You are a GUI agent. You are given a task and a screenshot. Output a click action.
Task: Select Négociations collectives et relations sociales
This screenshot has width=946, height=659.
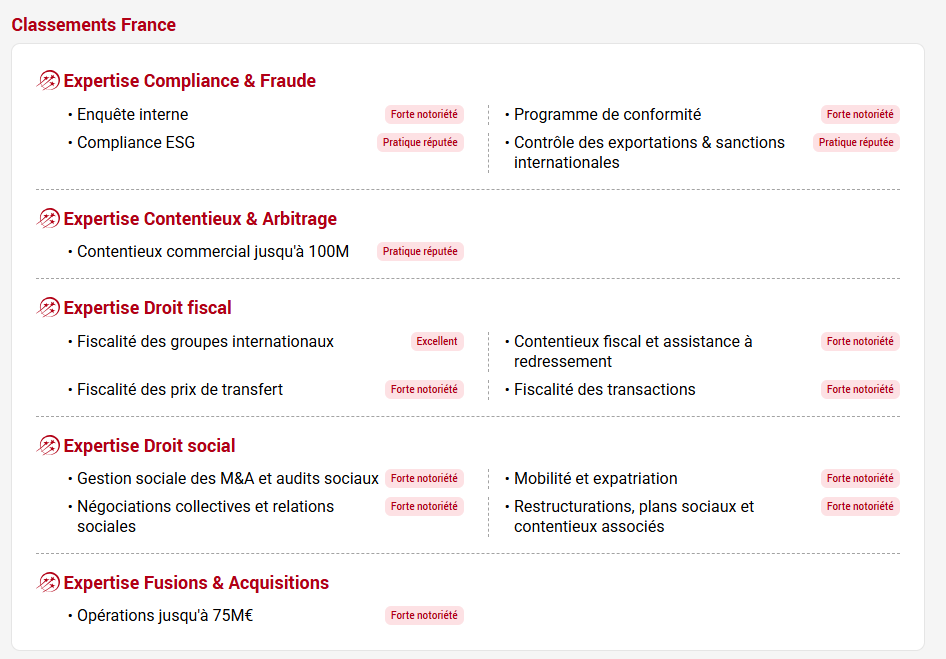[x=205, y=516]
